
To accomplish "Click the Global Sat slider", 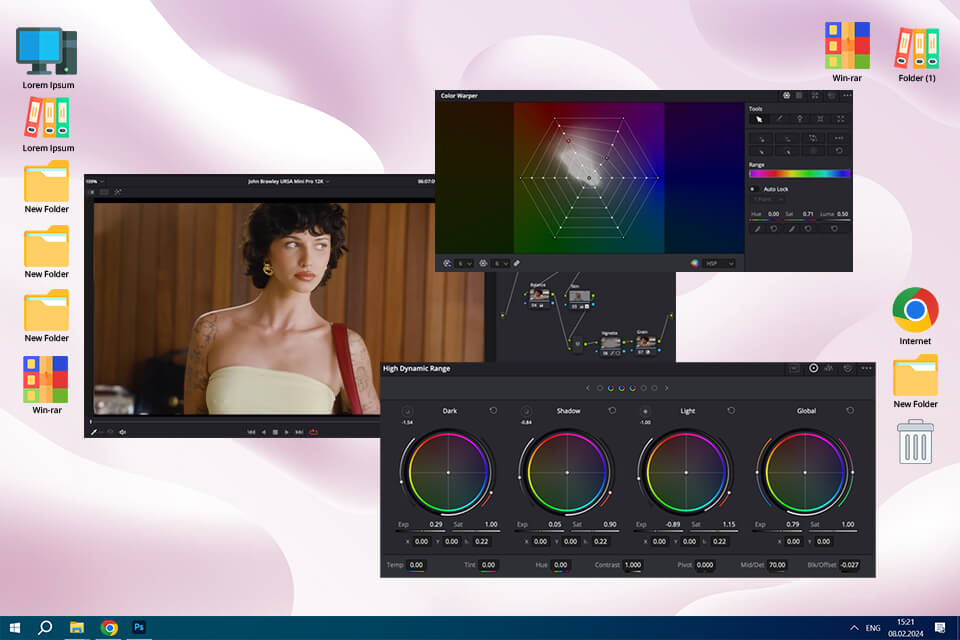I will [x=834, y=531].
